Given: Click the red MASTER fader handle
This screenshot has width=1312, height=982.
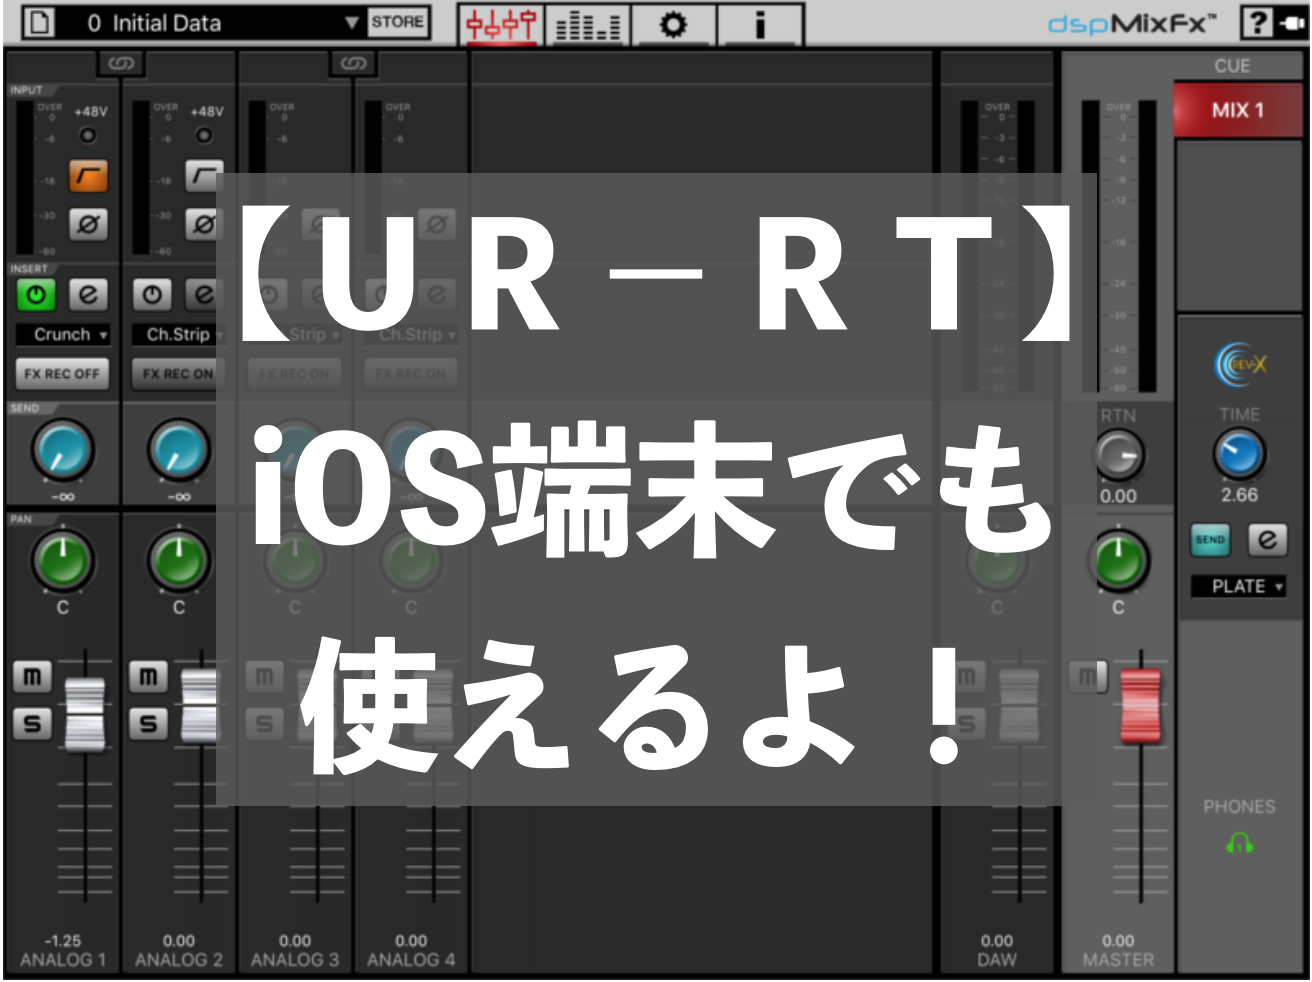Looking at the screenshot, I should (1140, 707).
